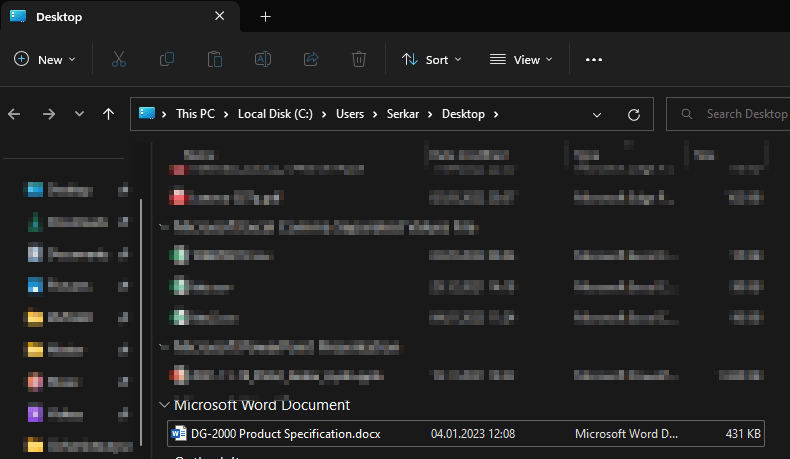Open the address bar history dropdown

[597, 115]
